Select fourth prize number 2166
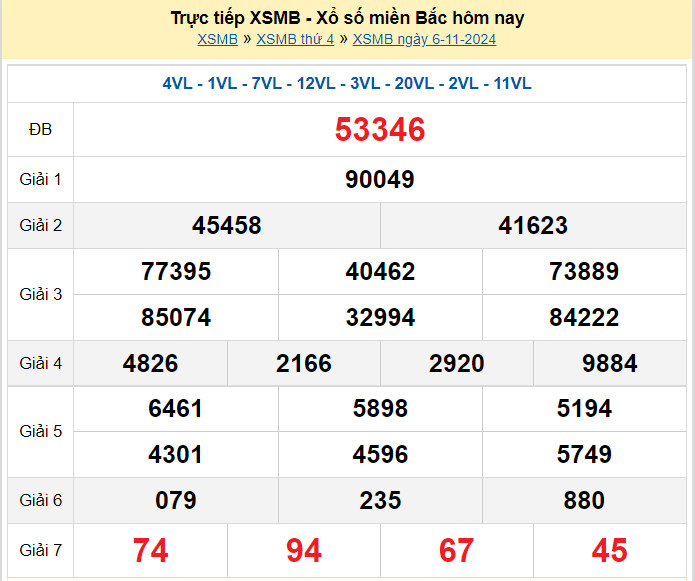Viewport: 695px width, 581px height. (304, 363)
